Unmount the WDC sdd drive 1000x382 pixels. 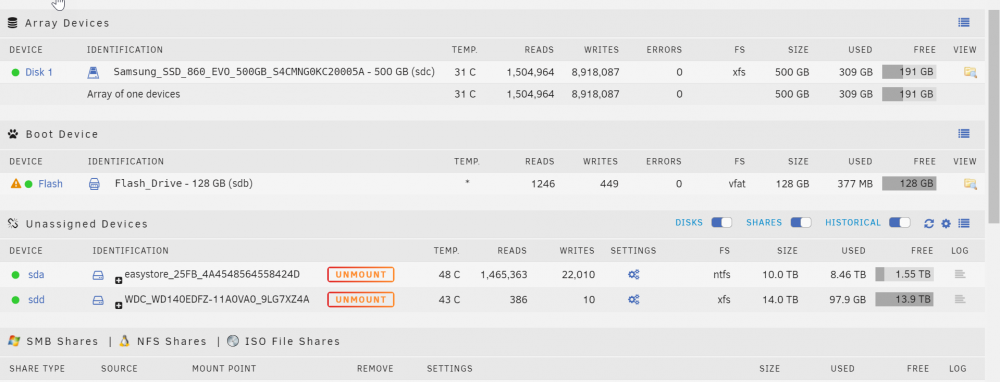tap(361, 299)
